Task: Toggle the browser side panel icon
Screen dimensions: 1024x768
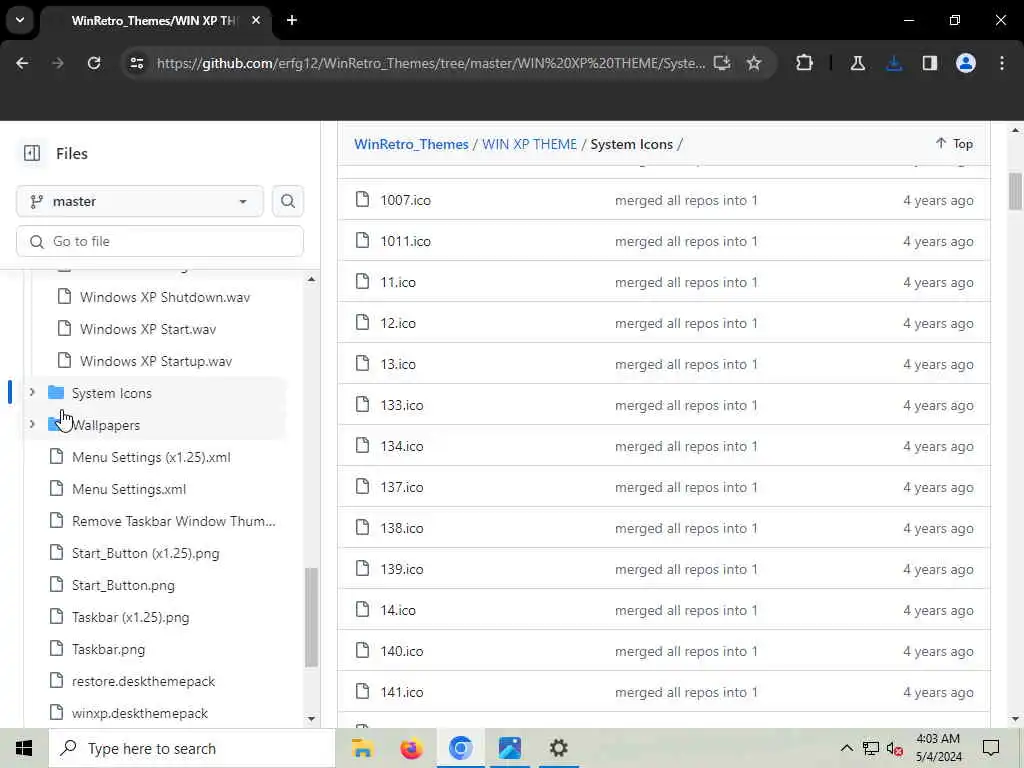Action: pyautogui.click(x=929, y=63)
